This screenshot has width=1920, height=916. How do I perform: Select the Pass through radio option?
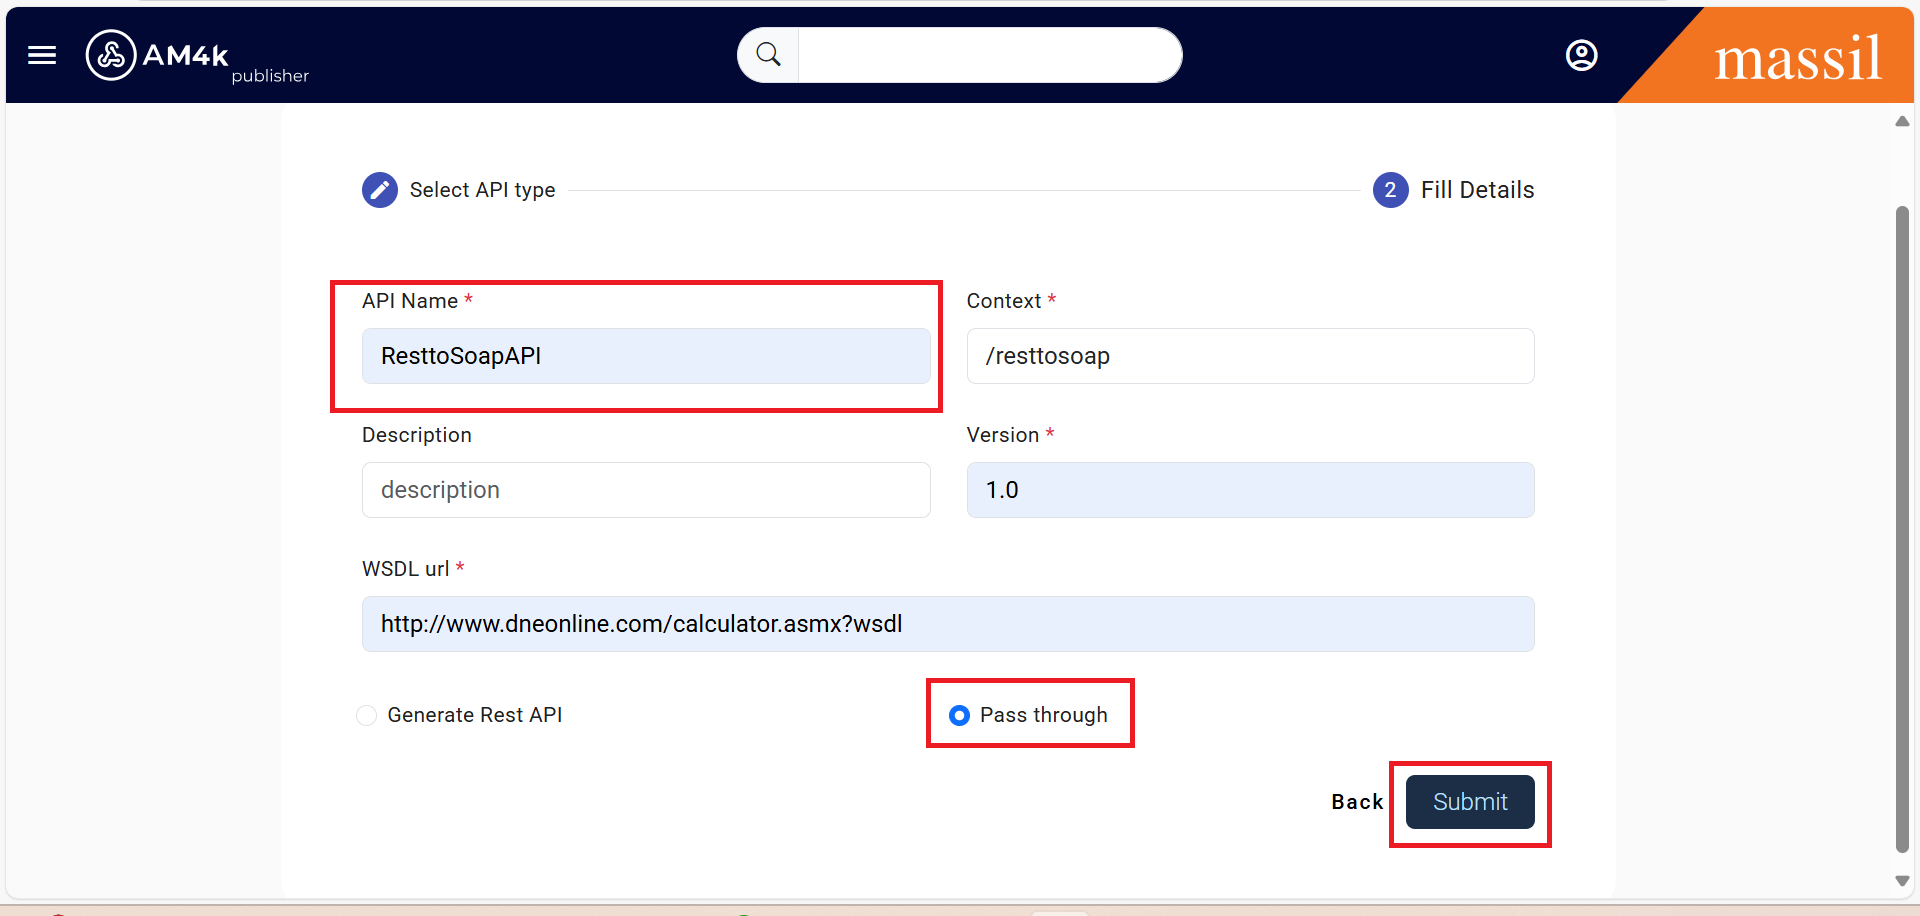(959, 715)
